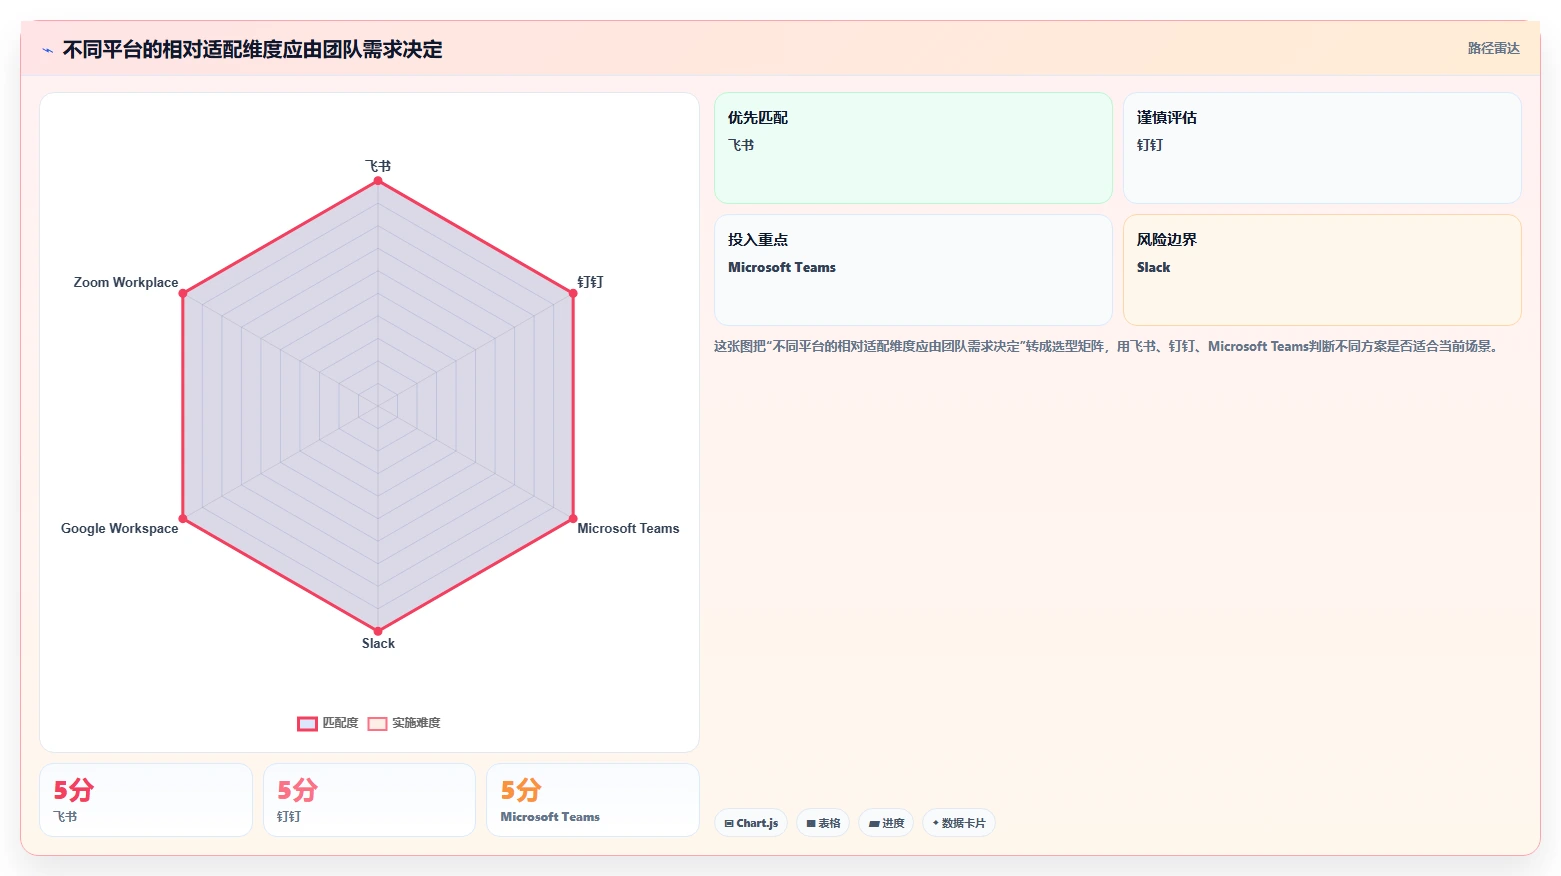Select the Zoom Workplace radar data point
The width and height of the screenshot is (1561, 876).
[x=183, y=294]
